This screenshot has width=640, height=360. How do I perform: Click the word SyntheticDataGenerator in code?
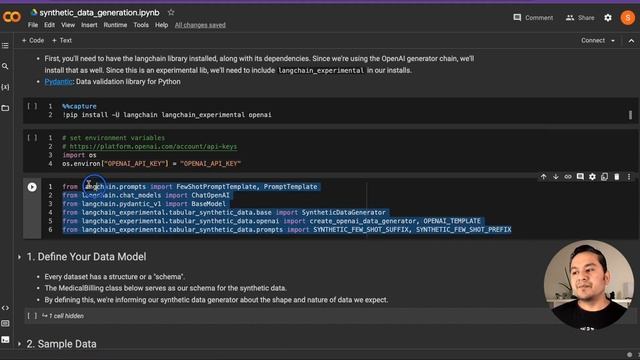(x=344, y=212)
